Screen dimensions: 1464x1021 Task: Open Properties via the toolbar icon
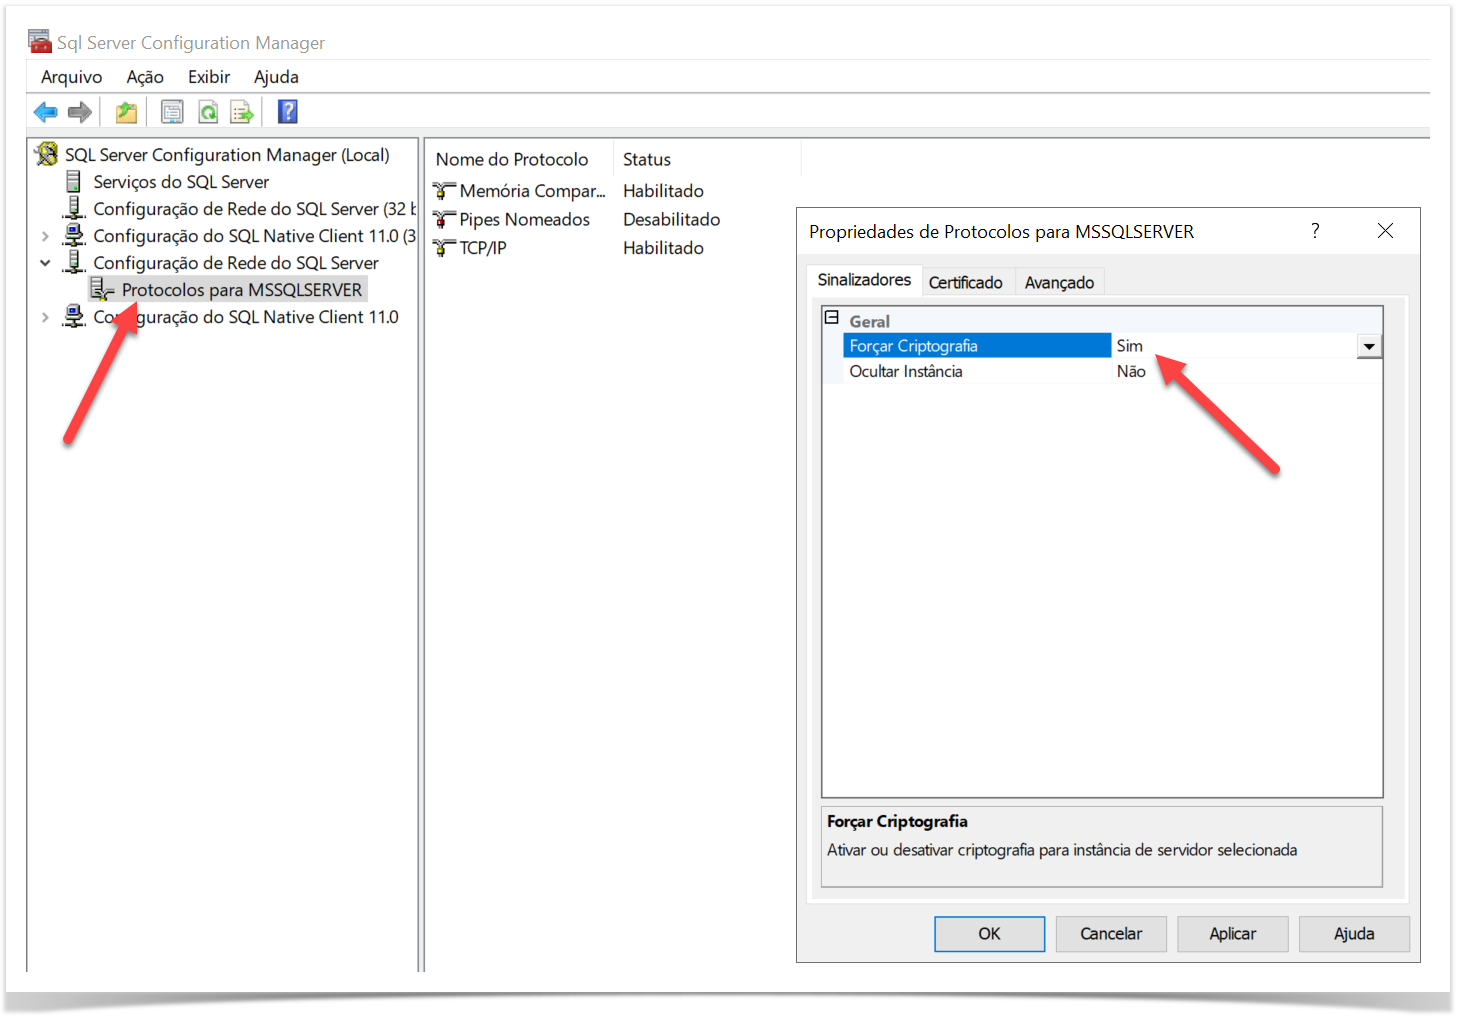(172, 112)
